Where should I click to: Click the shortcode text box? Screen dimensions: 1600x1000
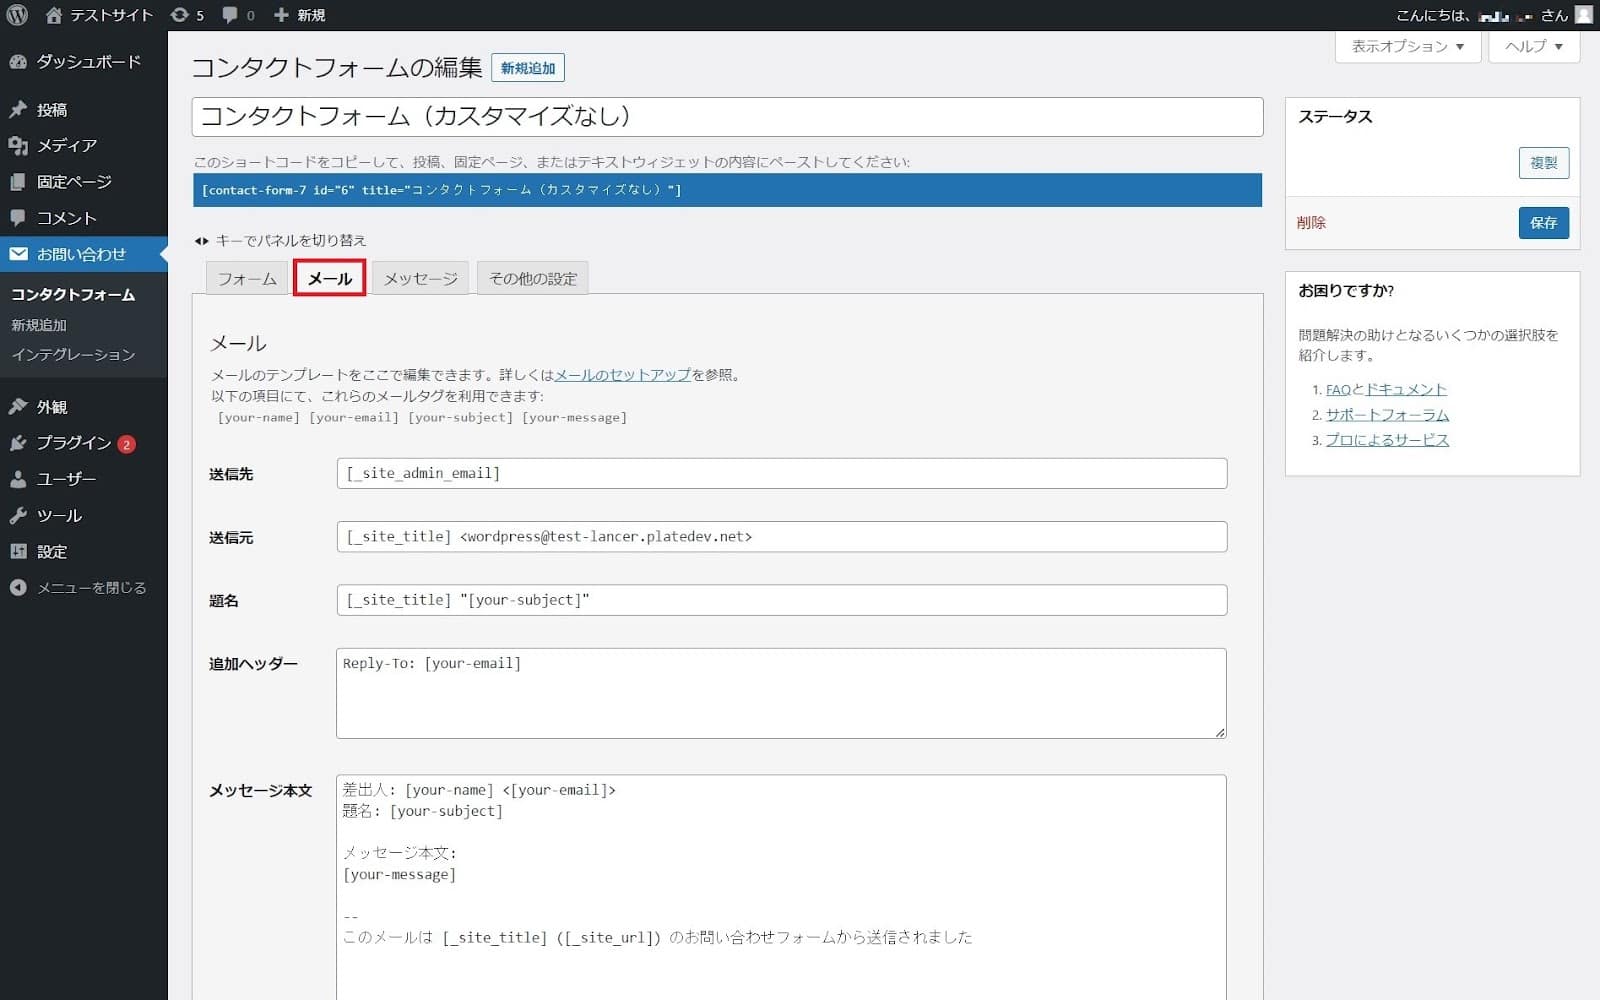727,190
